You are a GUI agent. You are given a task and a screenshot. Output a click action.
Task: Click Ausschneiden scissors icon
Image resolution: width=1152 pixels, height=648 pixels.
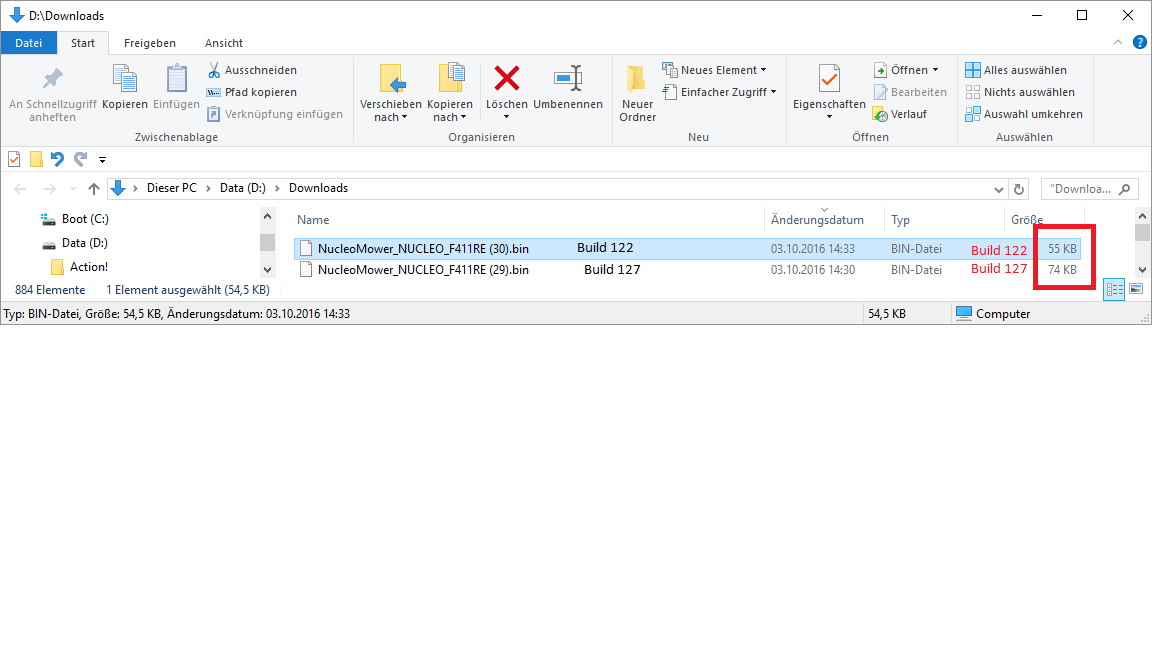(x=214, y=70)
